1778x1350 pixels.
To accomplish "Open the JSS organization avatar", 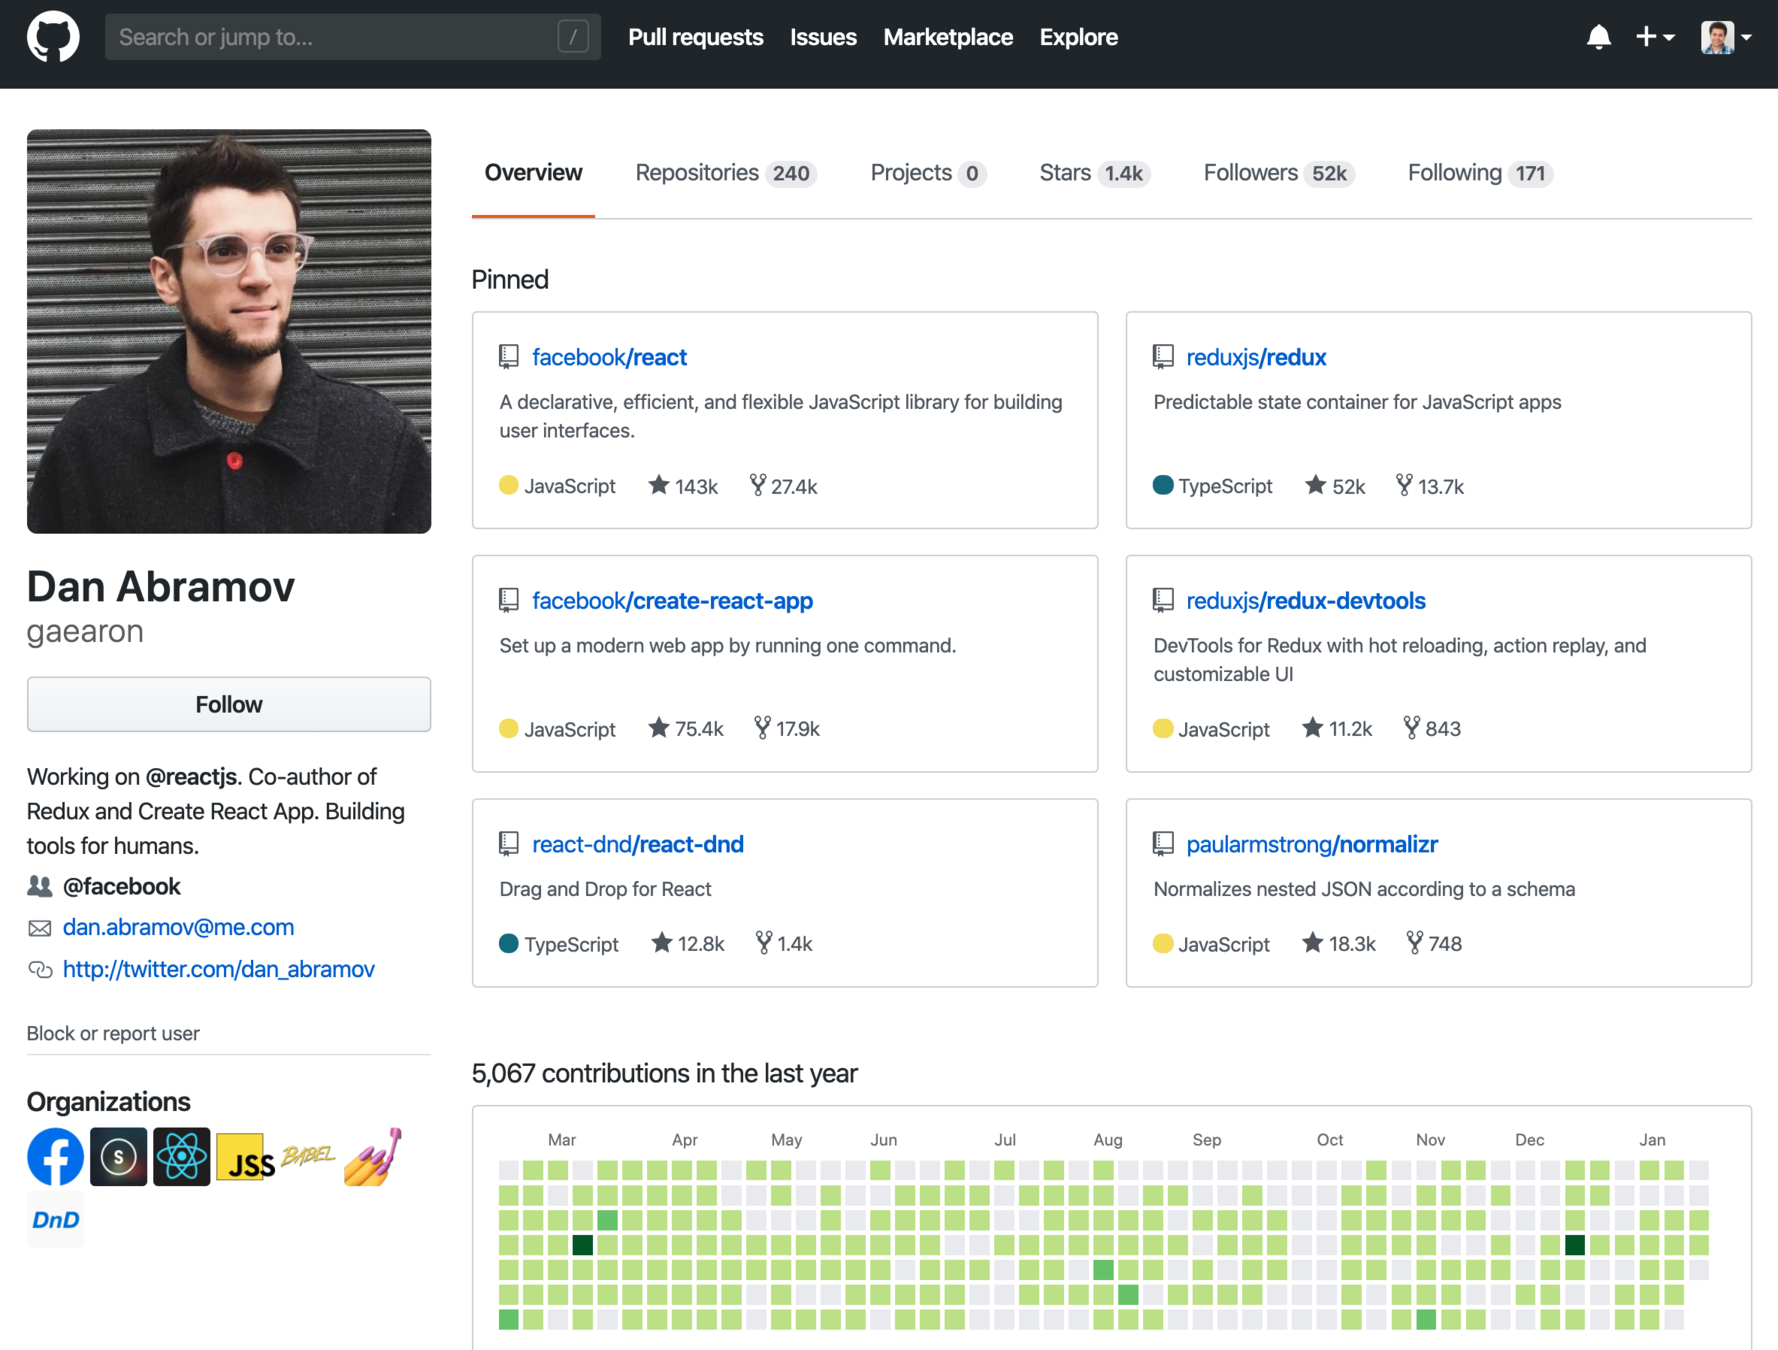I will click(x=245, y=1157).
